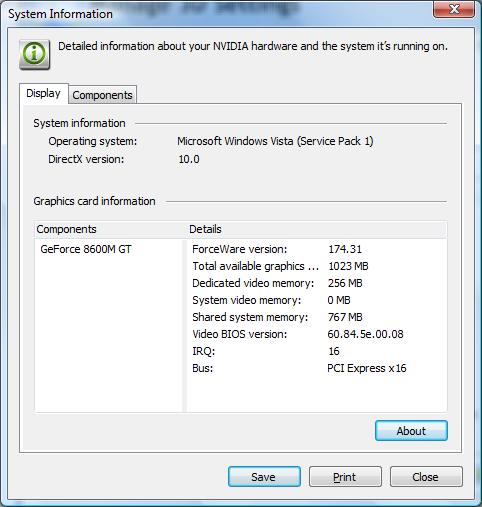Image resolution: width=482 pixels, height=507 pixels.
Task: Click the green information icon
Action: (x=35, y=54)
